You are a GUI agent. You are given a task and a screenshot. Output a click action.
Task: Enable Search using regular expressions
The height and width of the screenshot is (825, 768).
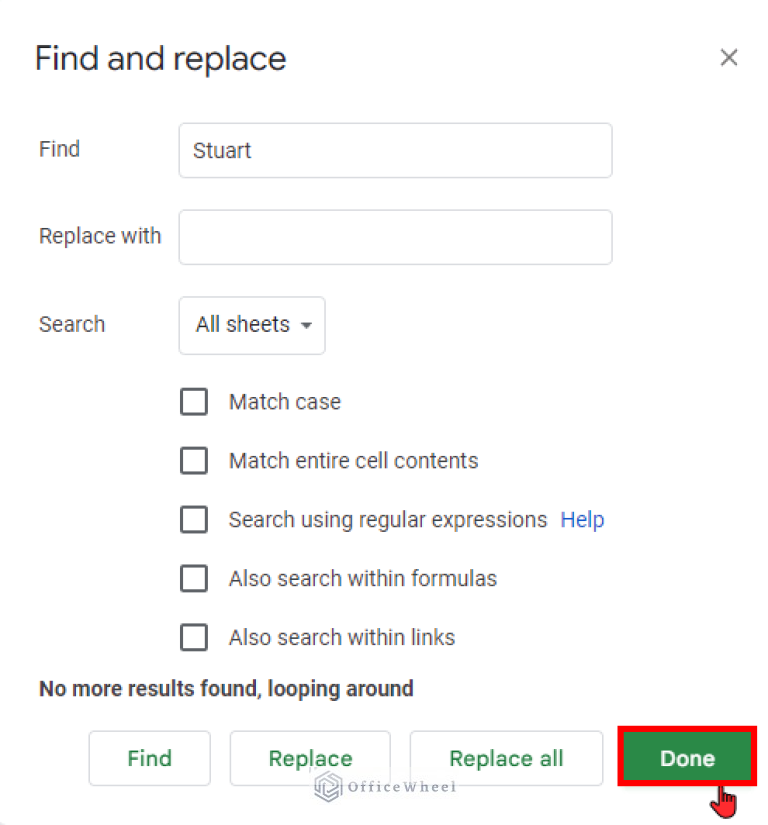click(x=194, y=519)
